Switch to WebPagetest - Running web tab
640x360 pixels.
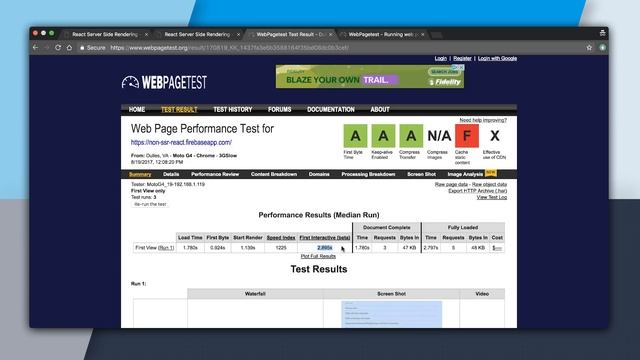coord(381,35)
